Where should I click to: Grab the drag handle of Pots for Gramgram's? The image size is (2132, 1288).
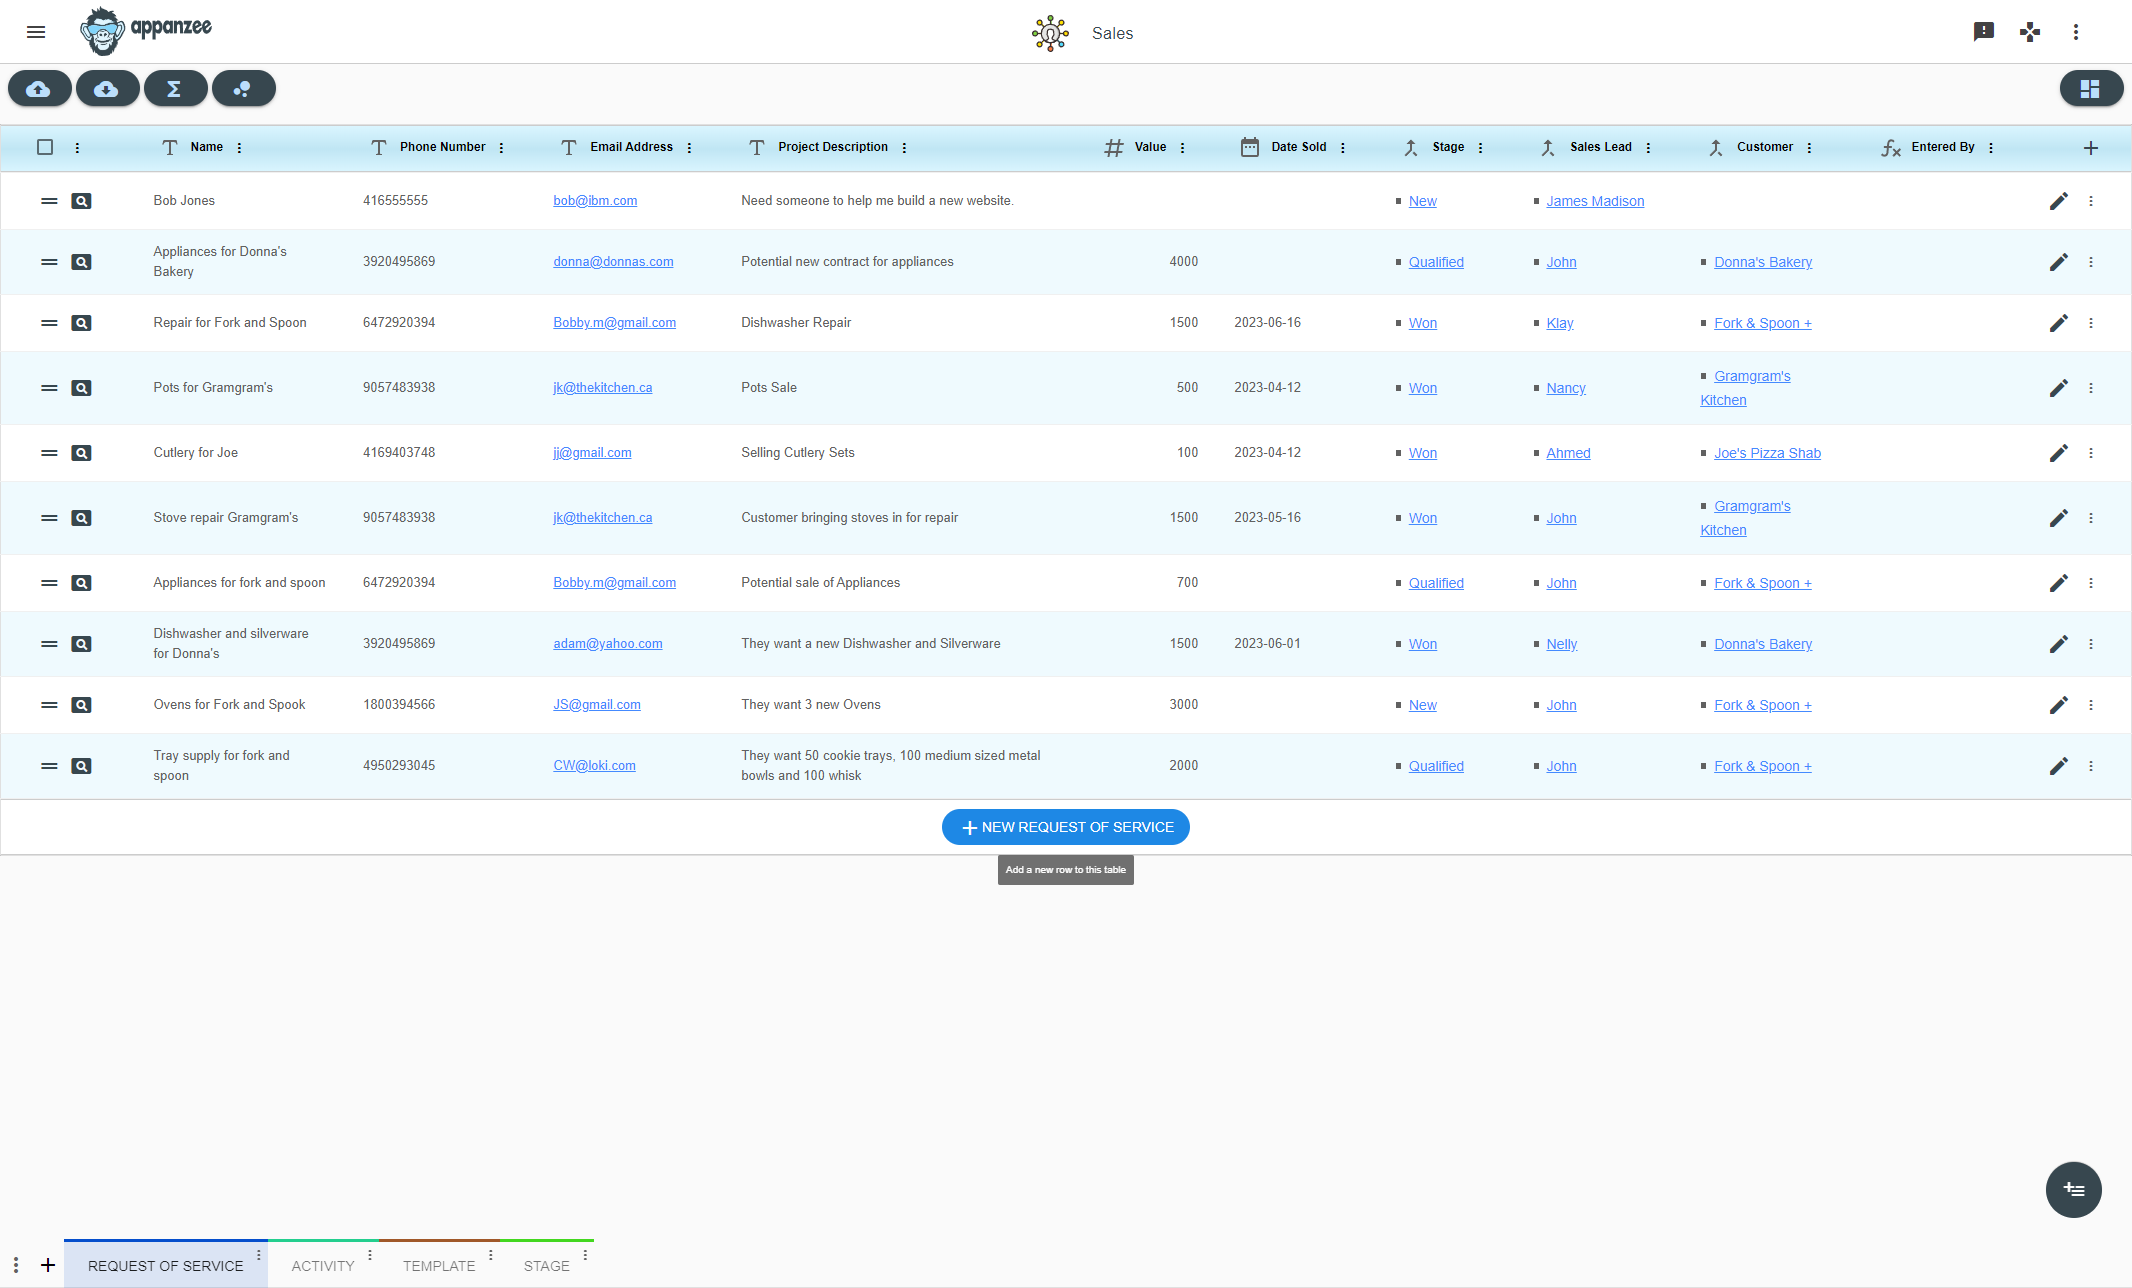(x=49, y=388)
